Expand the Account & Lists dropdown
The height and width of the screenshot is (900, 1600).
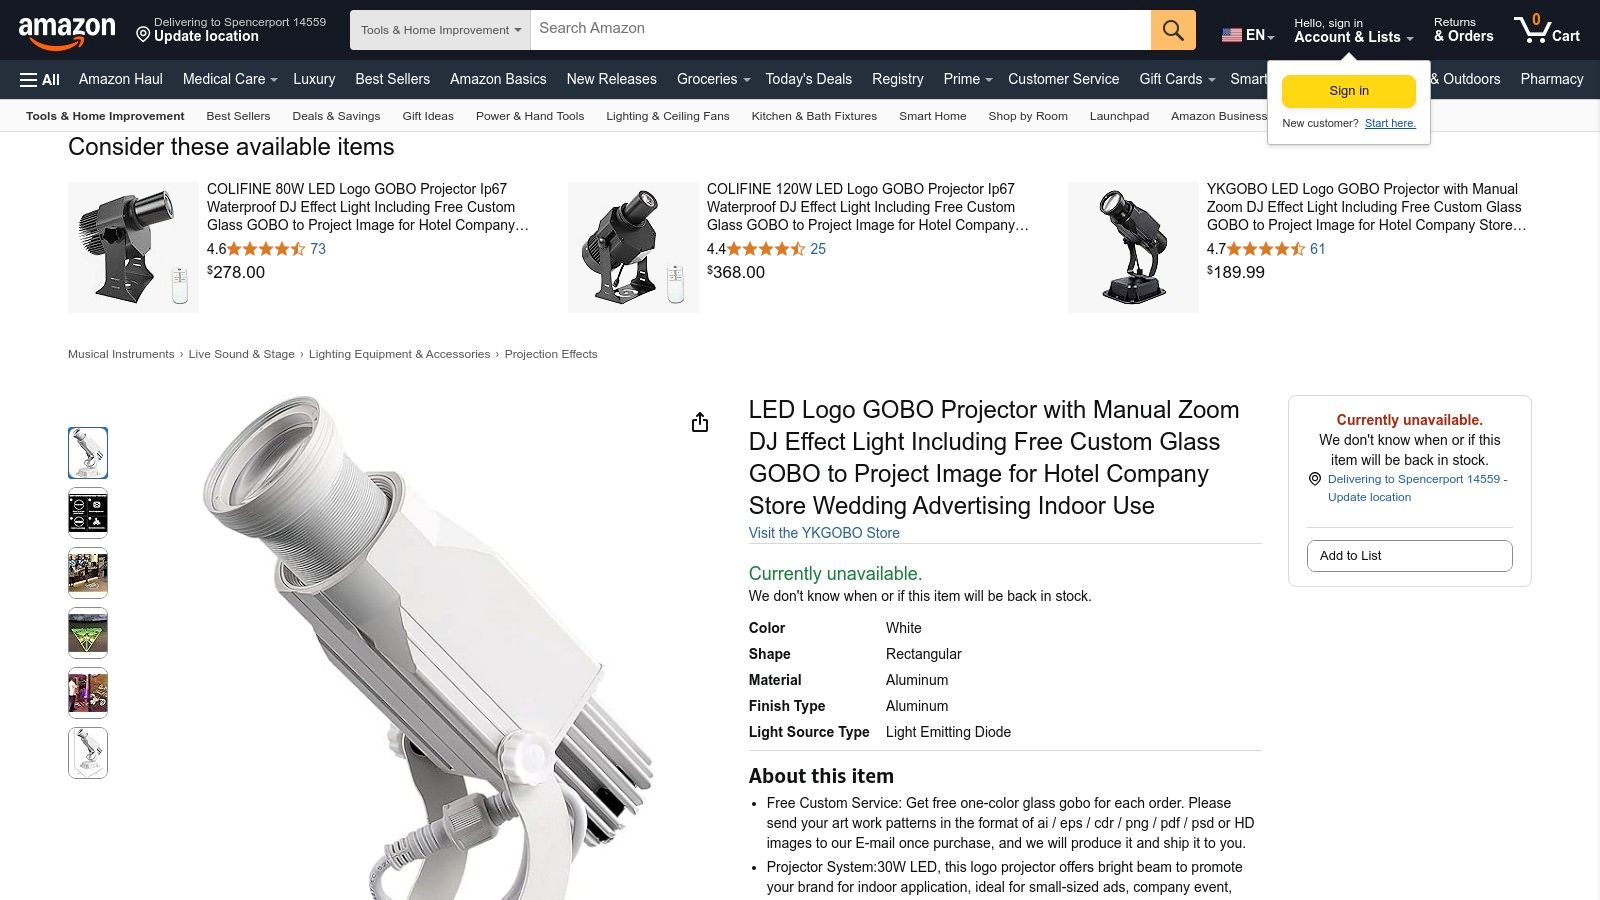coord(1354,30)
